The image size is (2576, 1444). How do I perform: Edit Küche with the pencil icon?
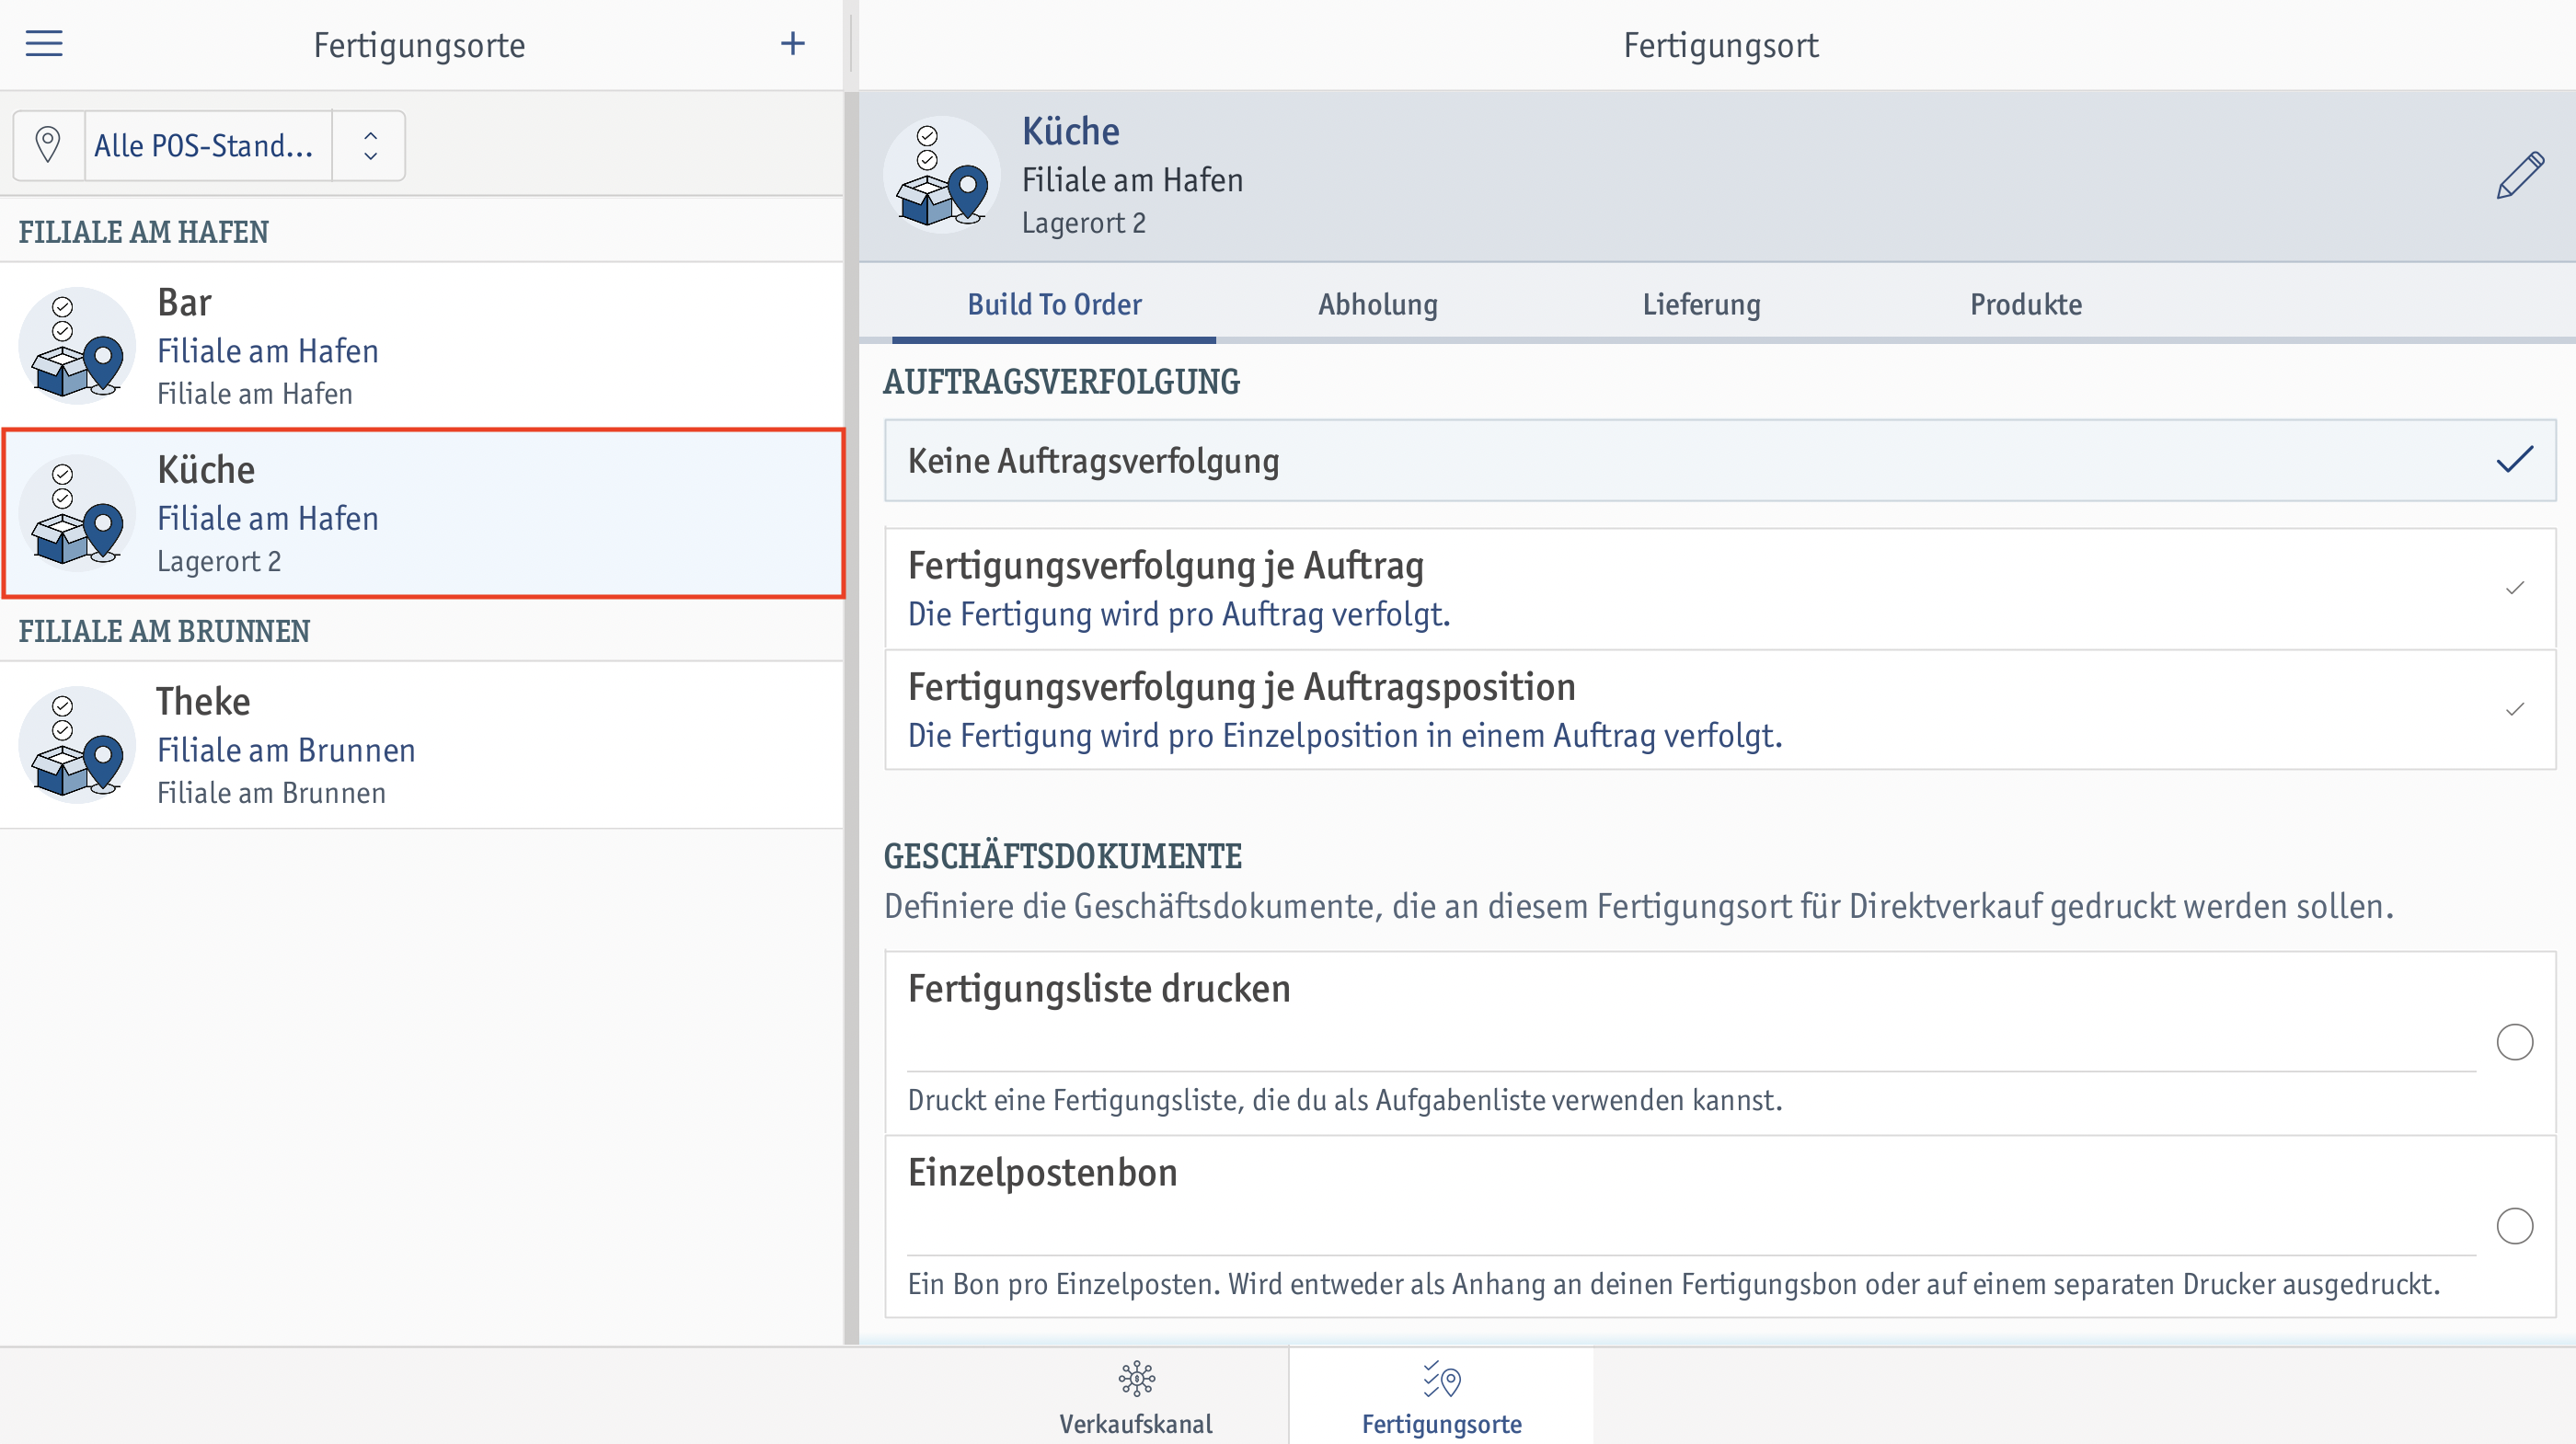coord(2520,175)
